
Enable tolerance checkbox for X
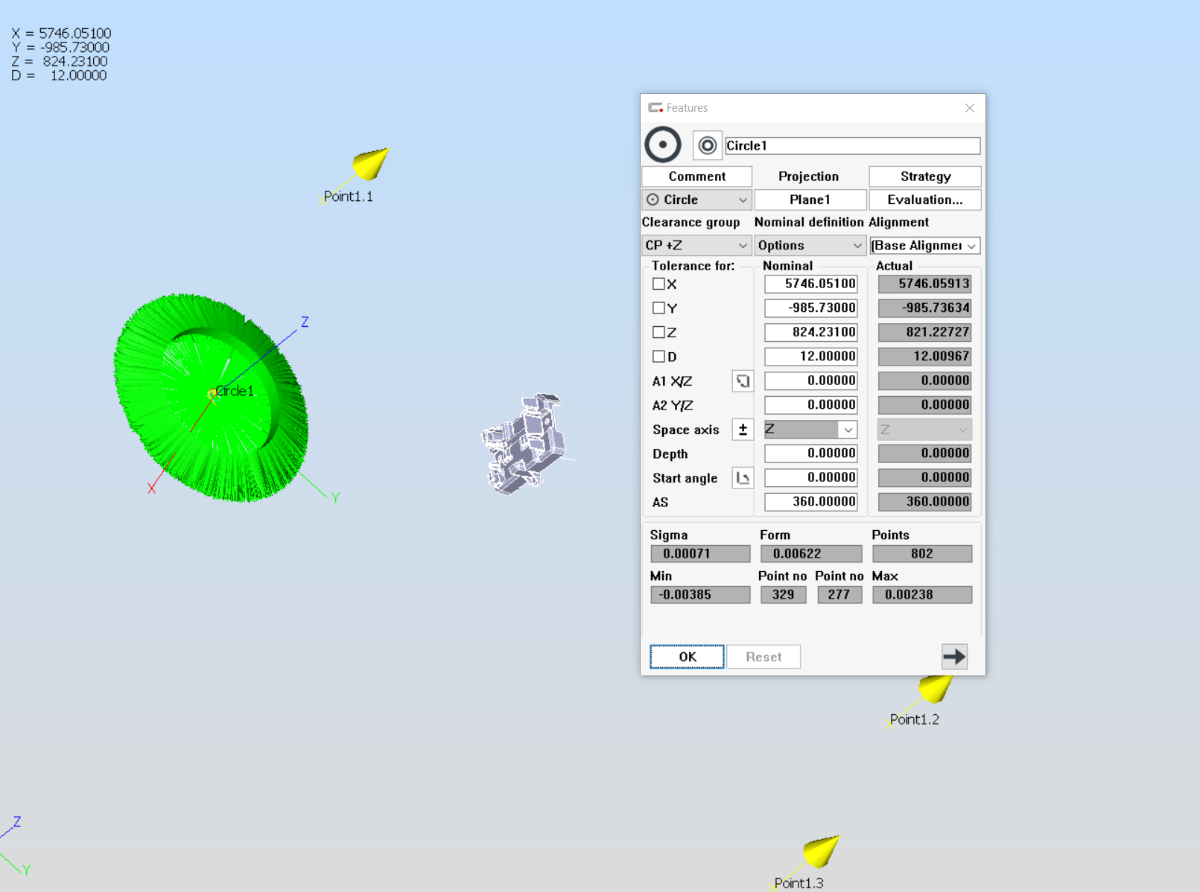point(659,284)
